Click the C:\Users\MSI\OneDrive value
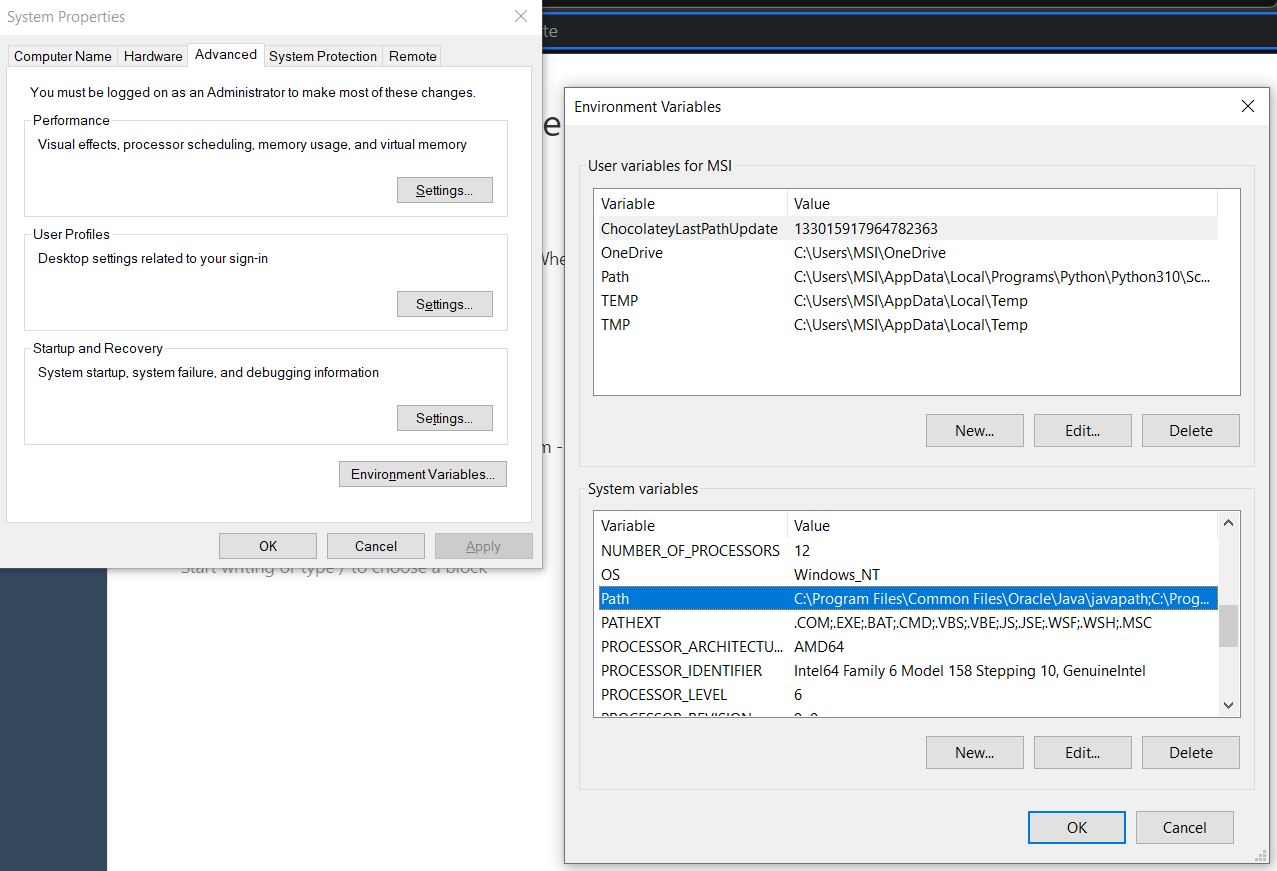Viewport: 1277px width, 871px height. [870, 253]
